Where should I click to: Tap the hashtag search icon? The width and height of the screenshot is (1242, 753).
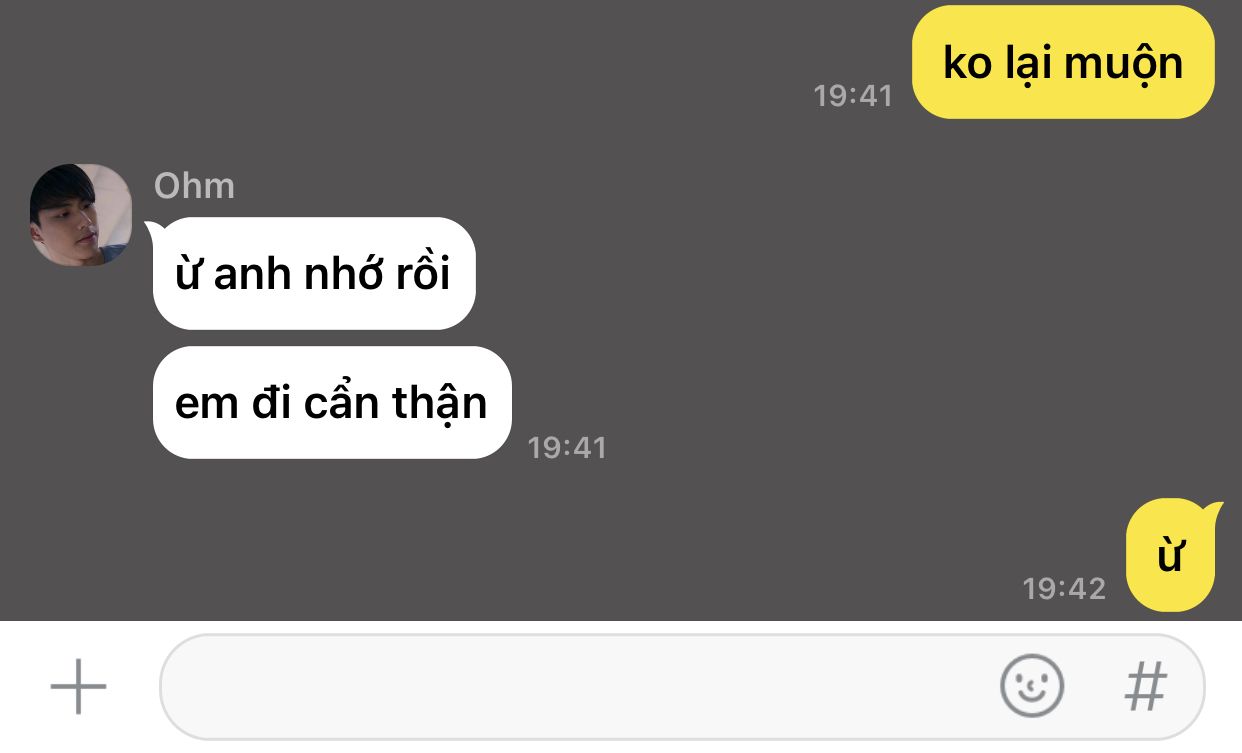(1146, 687)
